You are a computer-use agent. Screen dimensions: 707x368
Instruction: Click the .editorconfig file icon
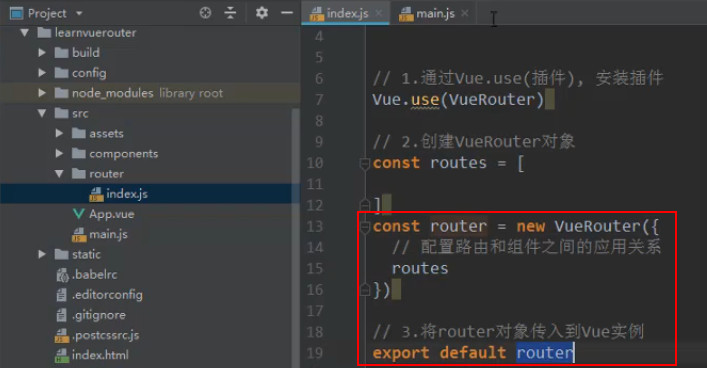click(61, 295)
